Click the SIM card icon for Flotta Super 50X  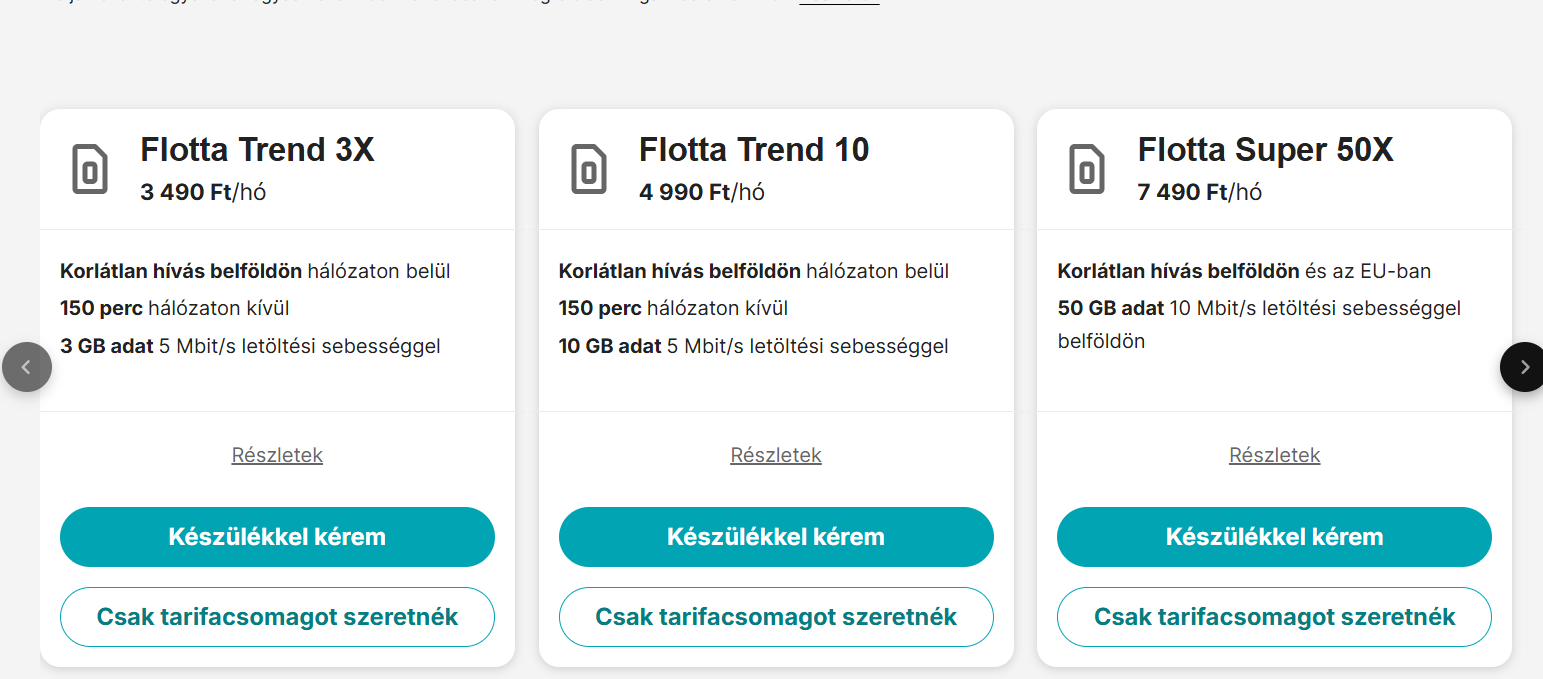pyautogui.click(x=1087, y=169)
